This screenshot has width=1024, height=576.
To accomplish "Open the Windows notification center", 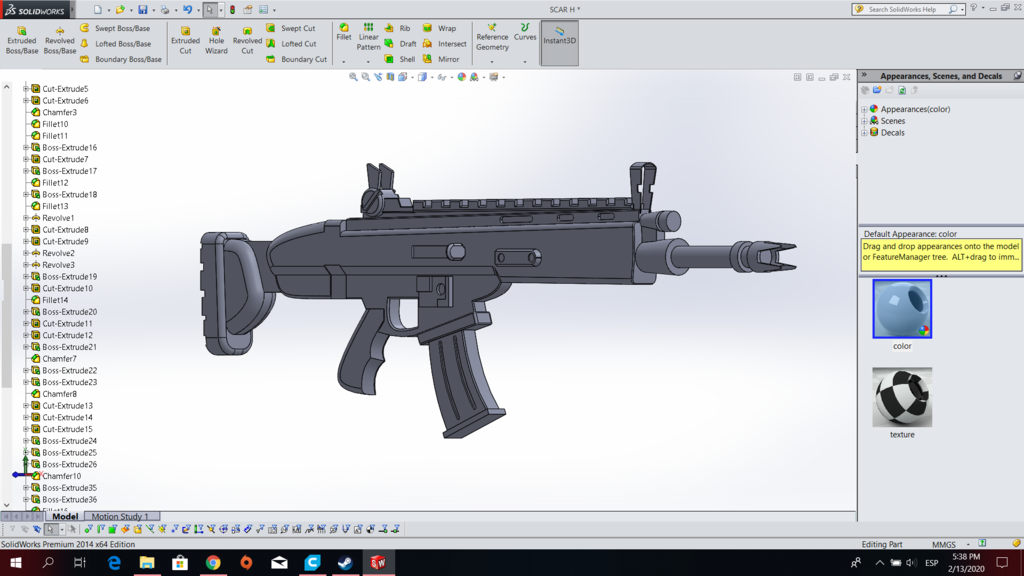I will (1002, 562).
